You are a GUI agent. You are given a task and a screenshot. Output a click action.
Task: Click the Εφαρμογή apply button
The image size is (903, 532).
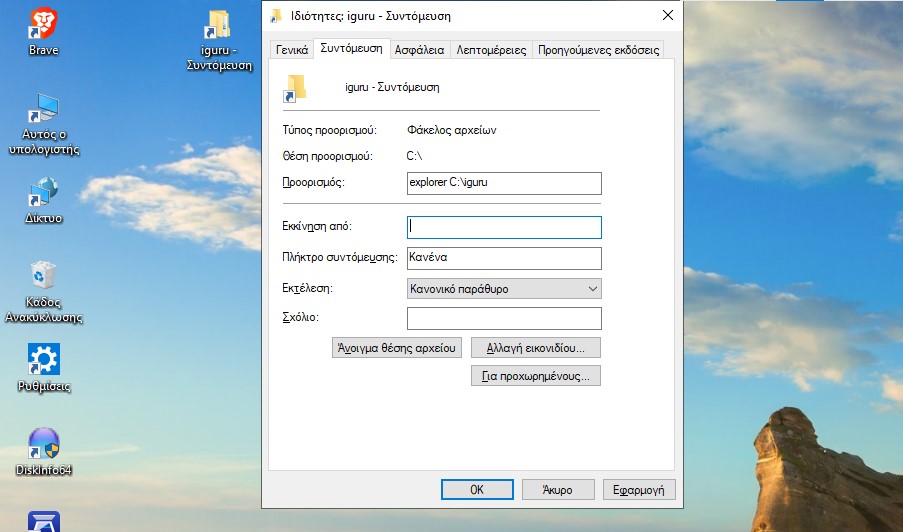[x=639, y=489]
